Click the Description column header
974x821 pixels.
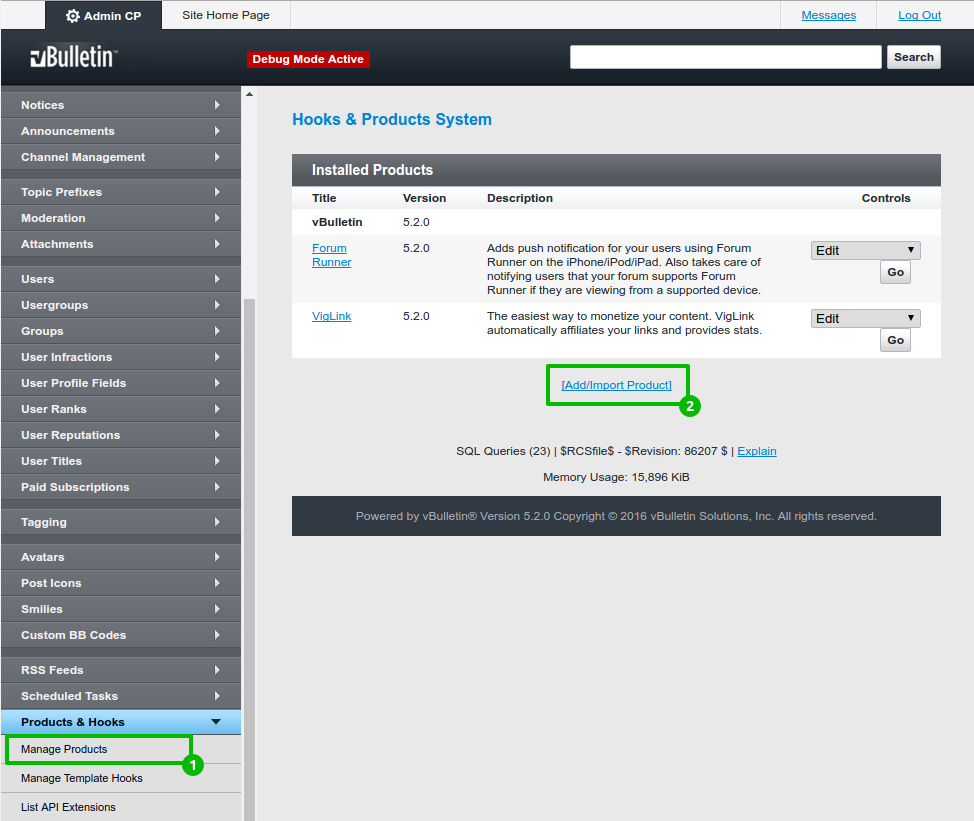[x=520, y=198]
